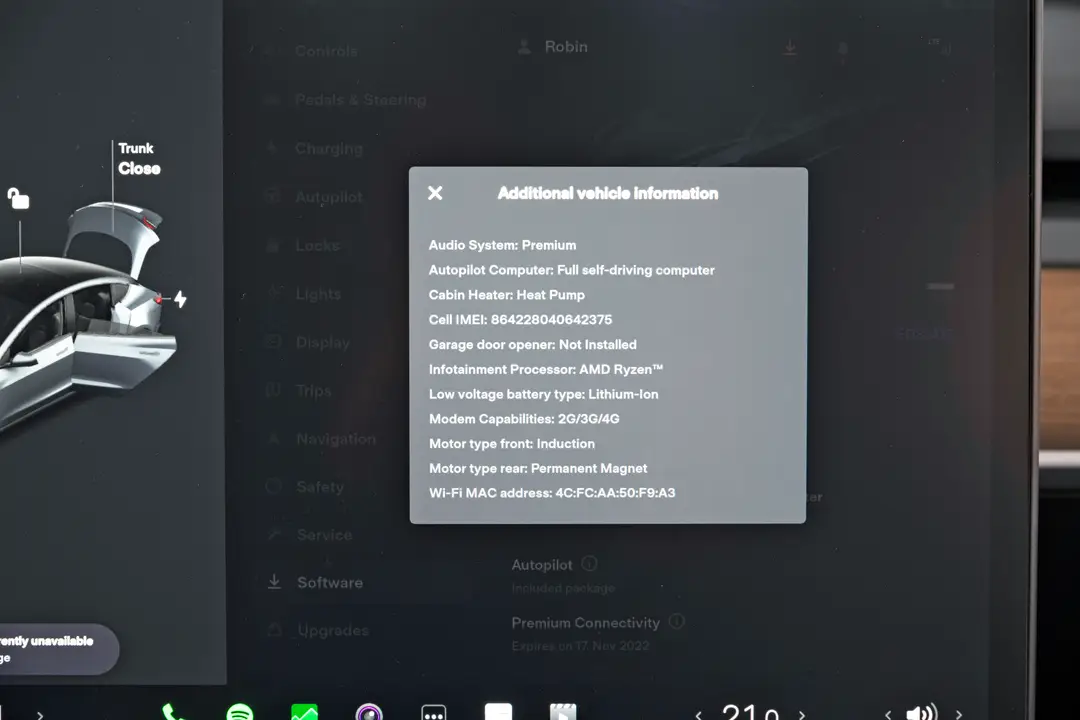Tap the info icon beside Premium Connectivity

pyautogui.click(x=677, y=622)
